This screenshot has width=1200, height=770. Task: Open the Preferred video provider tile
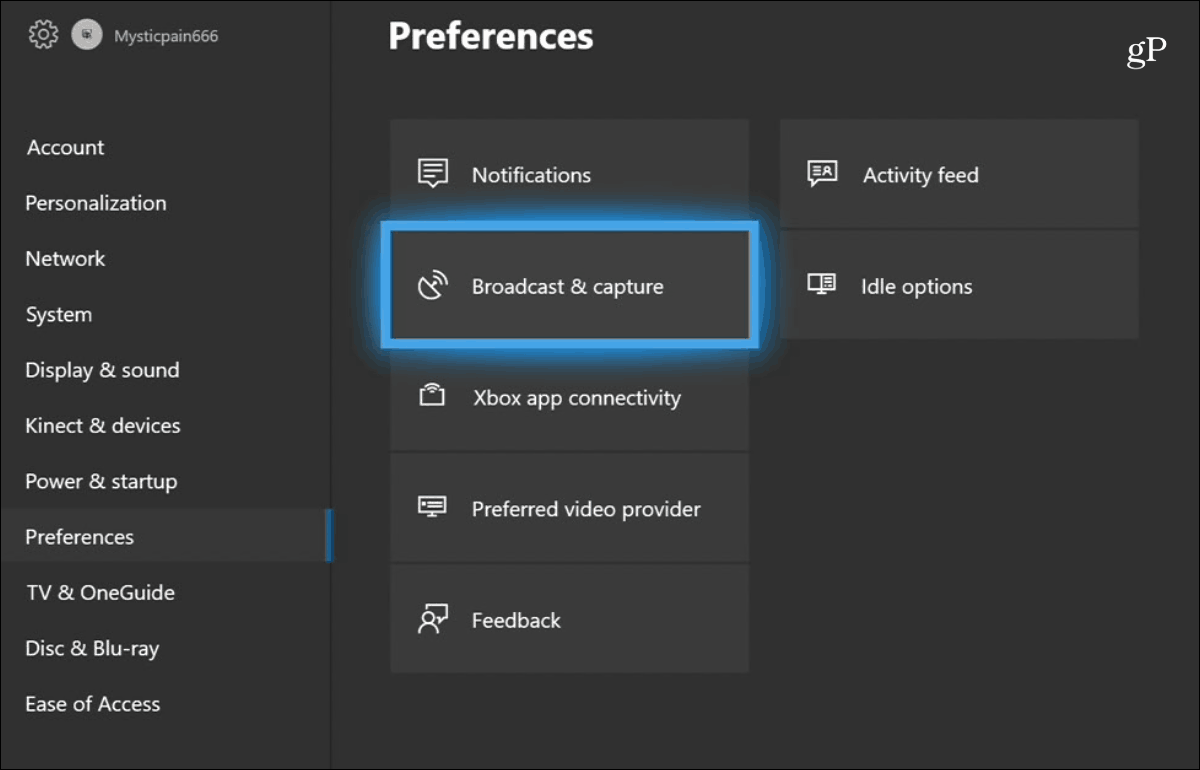569,508
